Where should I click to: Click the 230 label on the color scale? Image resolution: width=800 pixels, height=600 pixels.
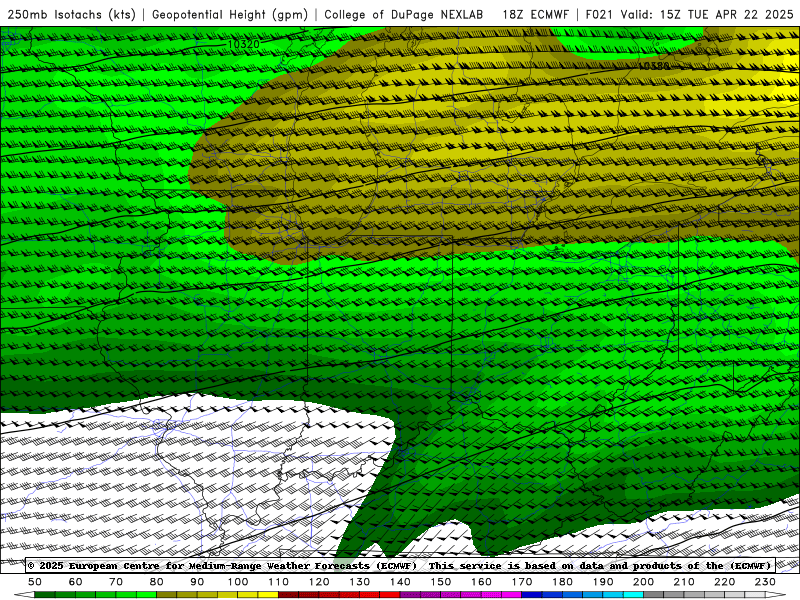765,582
